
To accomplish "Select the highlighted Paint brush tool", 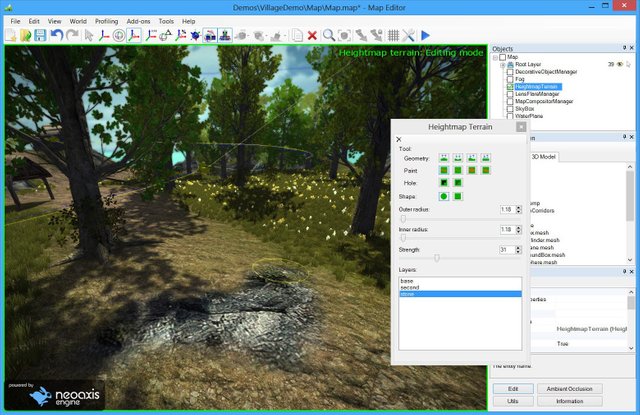I will (x=444, y=170).
